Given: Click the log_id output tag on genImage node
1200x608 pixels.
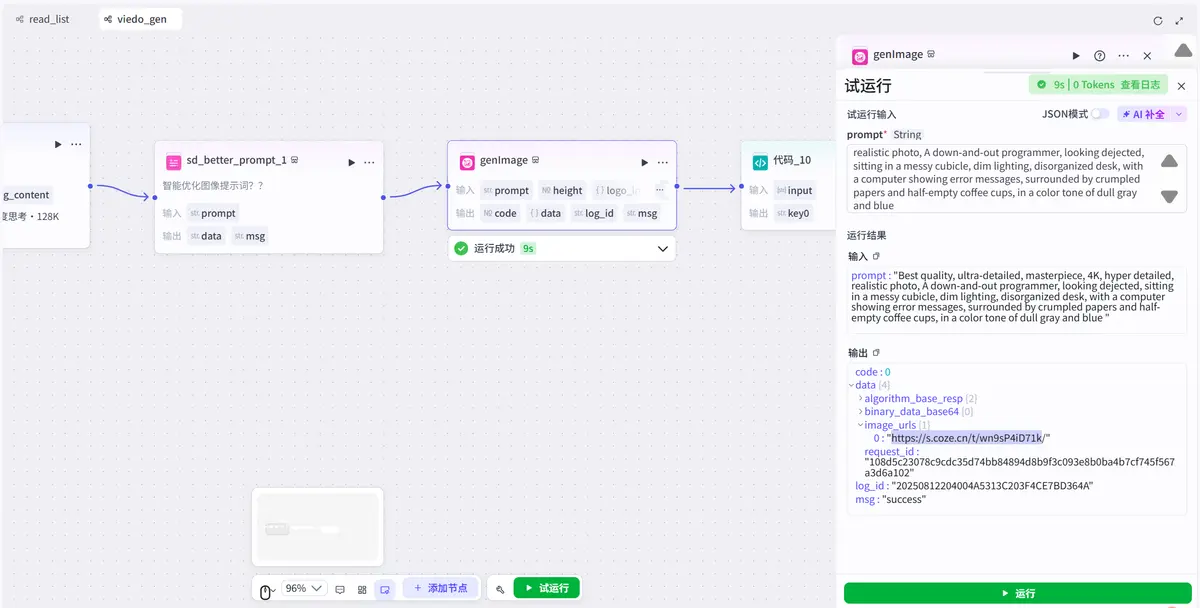Looking at the screenshot, I should tap(593, 213).
